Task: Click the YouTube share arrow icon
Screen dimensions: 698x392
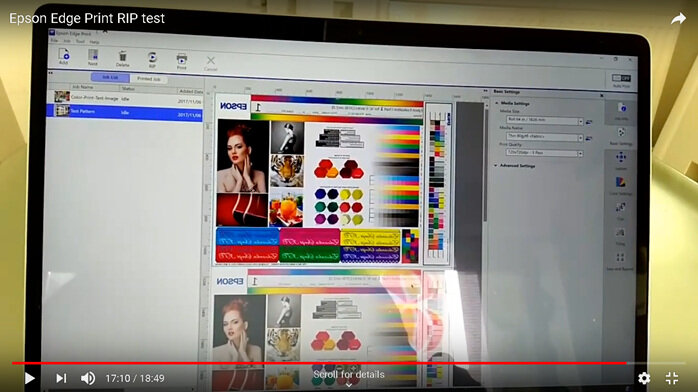Action: coord(678,19)
